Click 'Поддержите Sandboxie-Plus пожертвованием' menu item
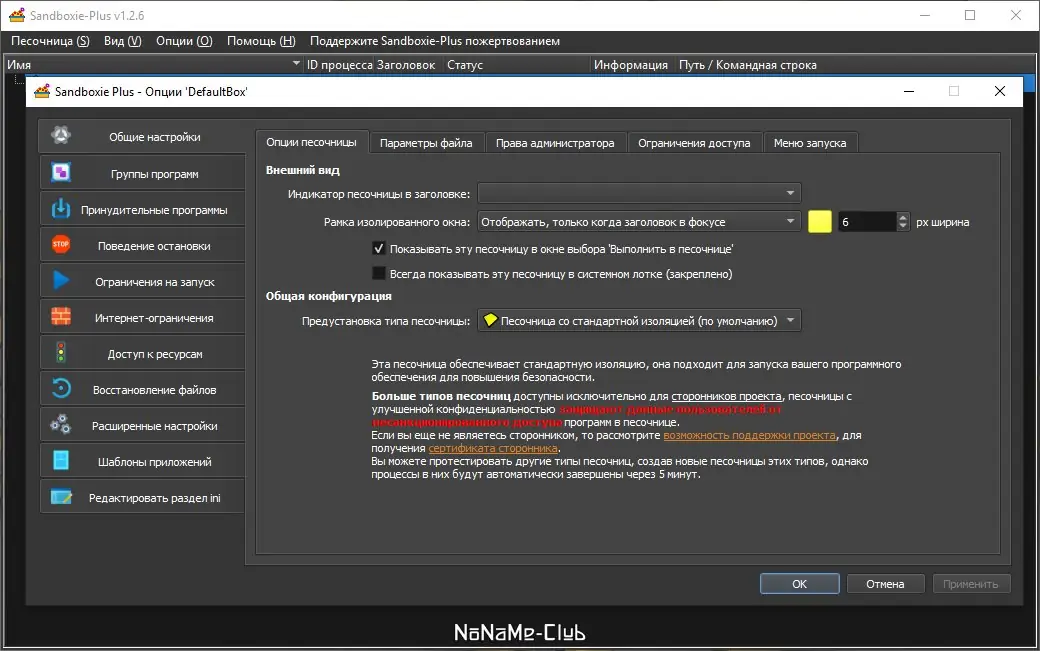 pos(435,41)
